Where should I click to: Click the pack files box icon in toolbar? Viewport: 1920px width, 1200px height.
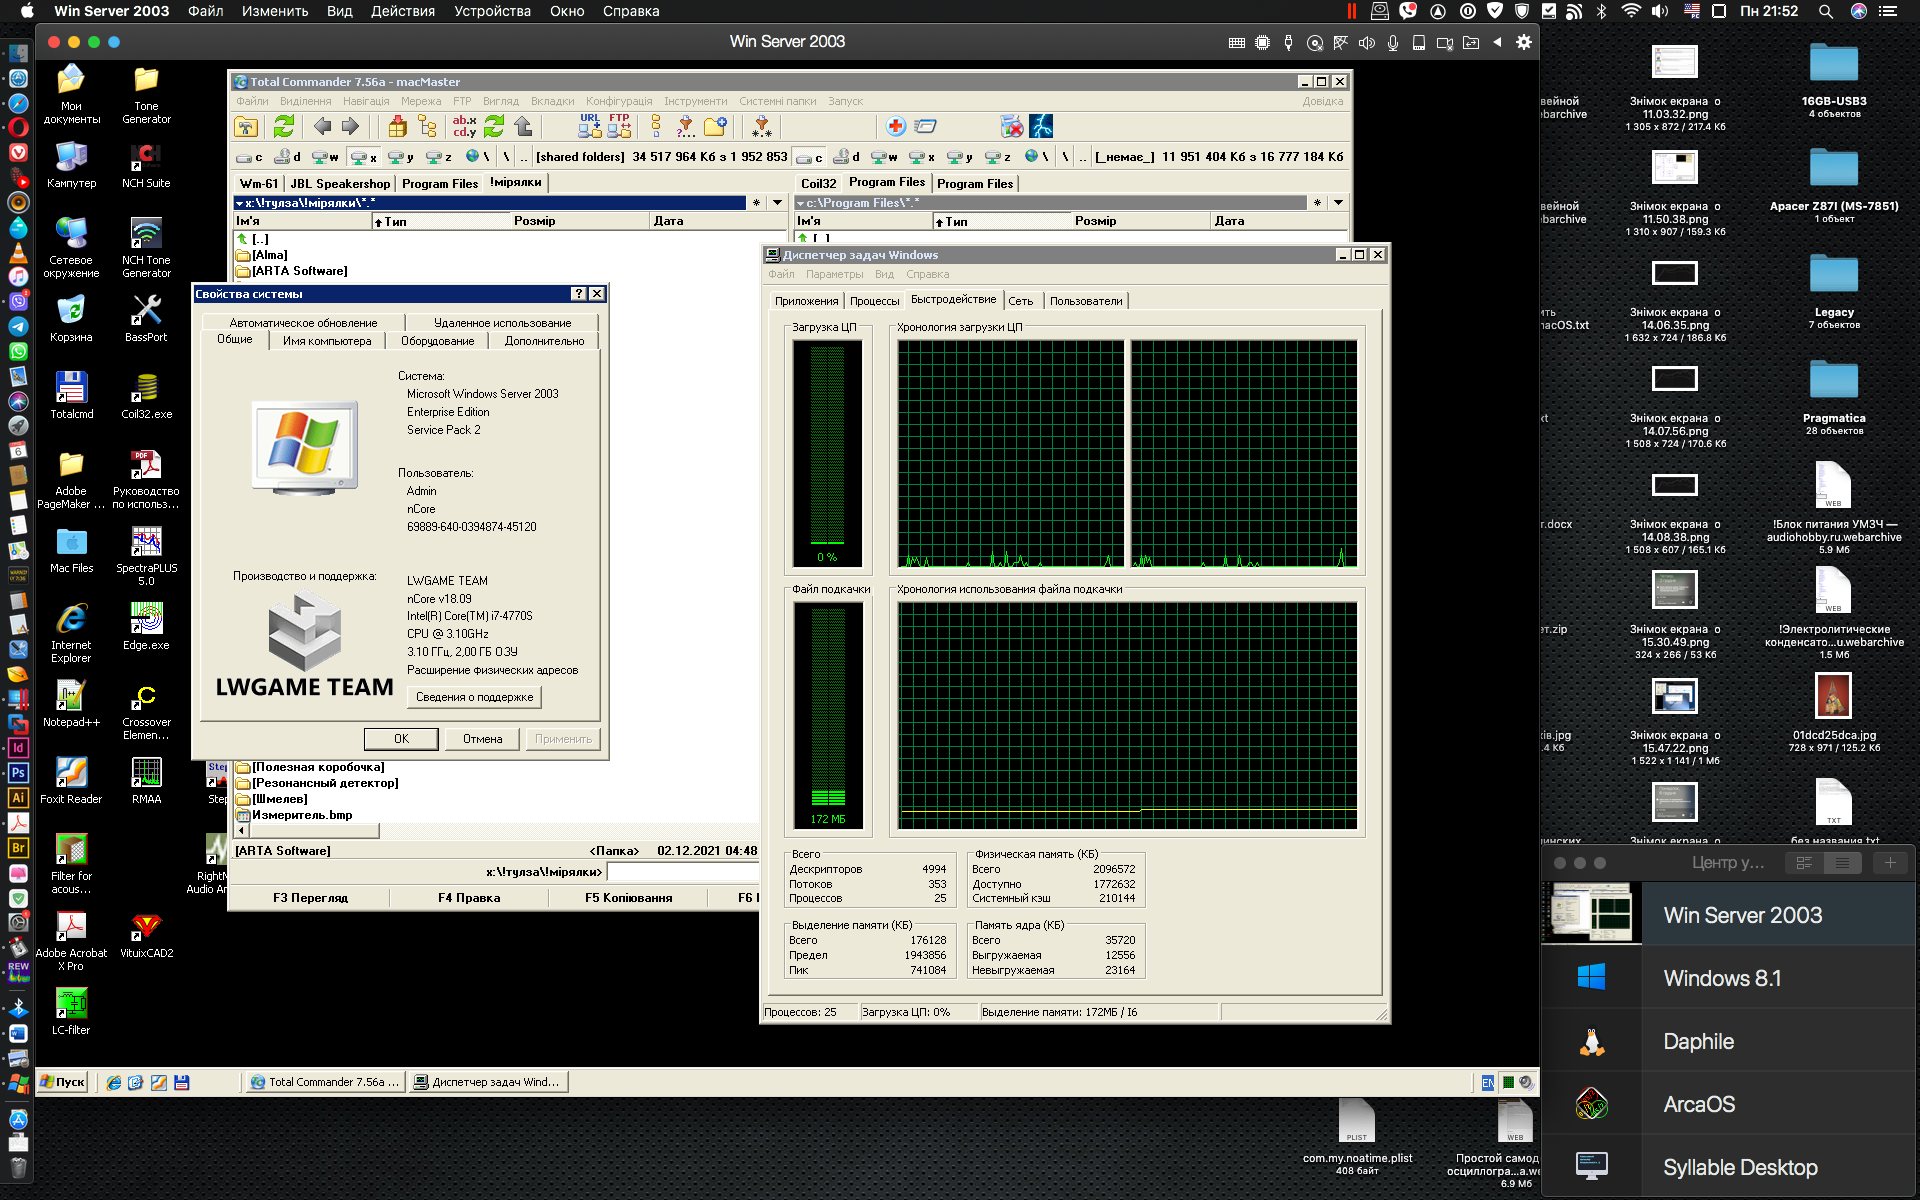pos(398,126)
